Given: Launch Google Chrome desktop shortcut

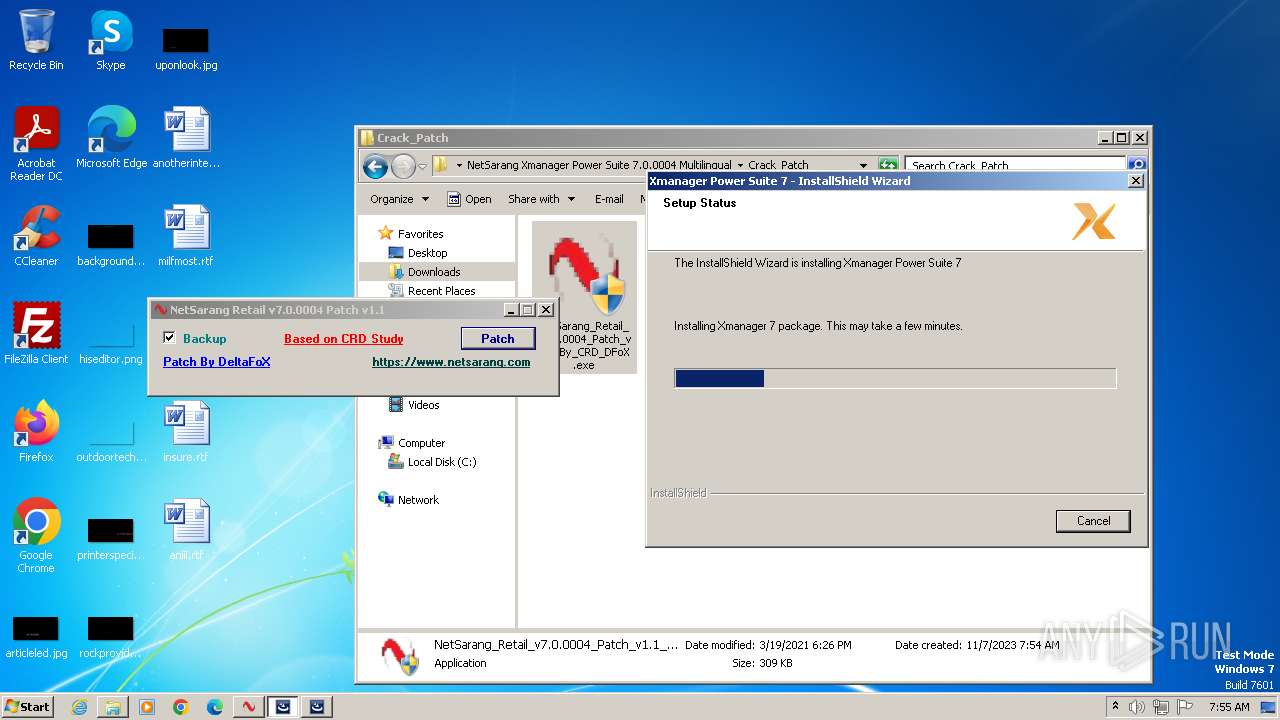Looking at the screenshot, I should click(36, 535).
